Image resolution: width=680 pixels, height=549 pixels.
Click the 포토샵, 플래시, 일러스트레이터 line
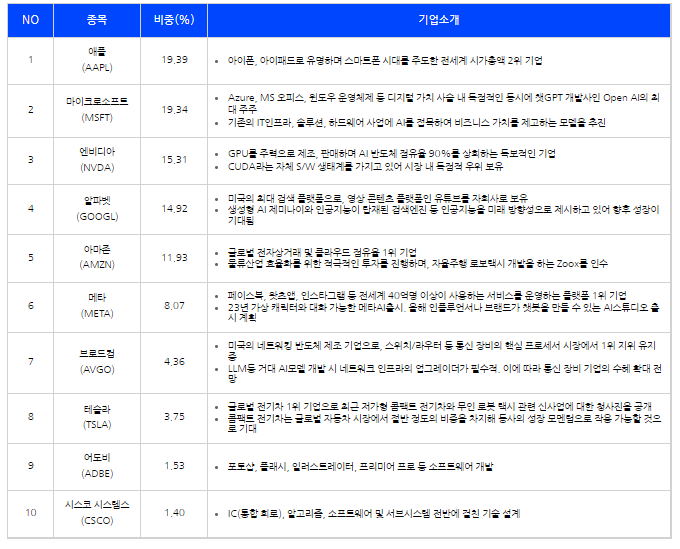coord(360,467)
